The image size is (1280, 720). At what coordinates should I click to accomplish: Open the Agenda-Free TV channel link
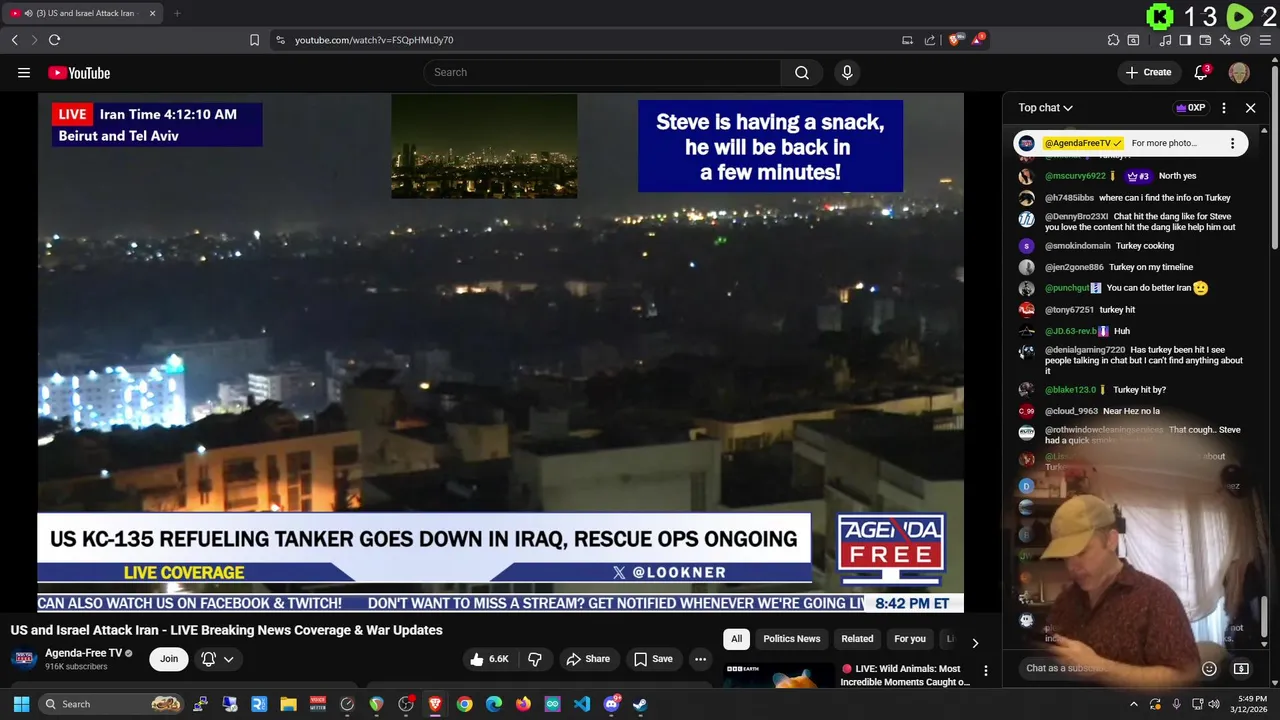click(x=83, y=653)
